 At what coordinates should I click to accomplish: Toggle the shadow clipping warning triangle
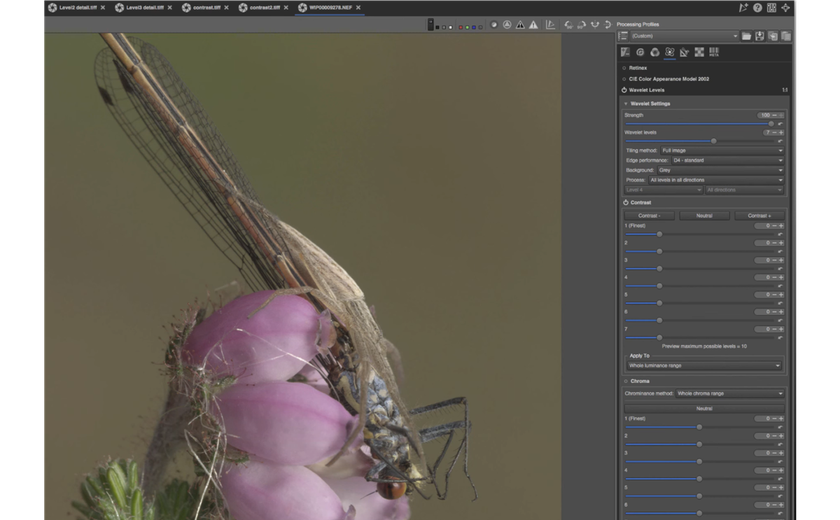(x=520, y=25)
